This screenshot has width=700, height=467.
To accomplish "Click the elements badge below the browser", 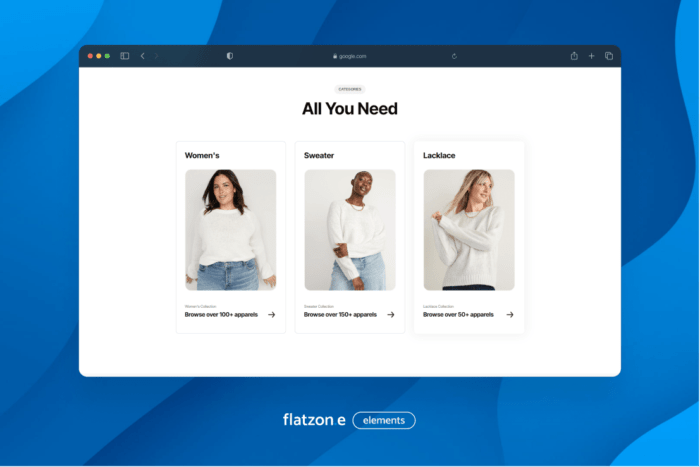I will pos(384,420).
